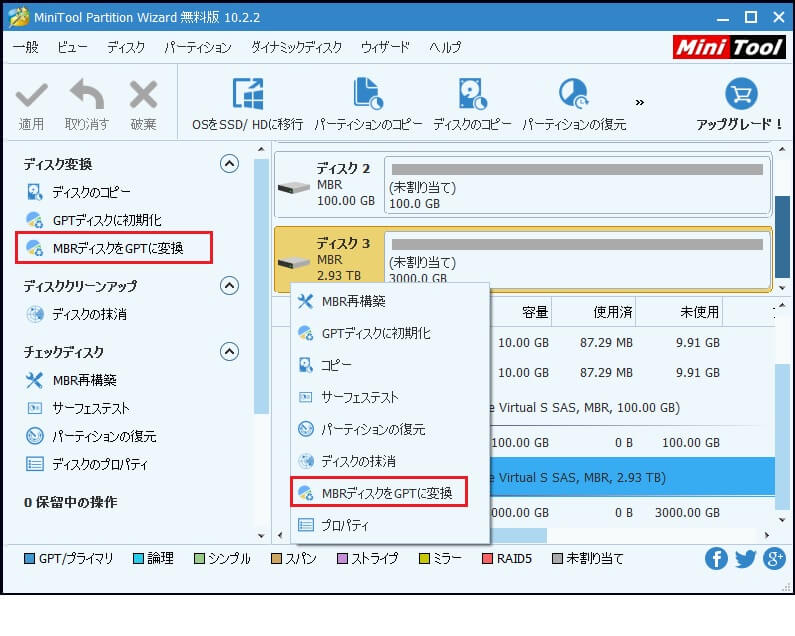This screenshot has width=795, height=636.
Task: Open パーティションの復元 toolbar tool
Action: (x=574, y=104)
